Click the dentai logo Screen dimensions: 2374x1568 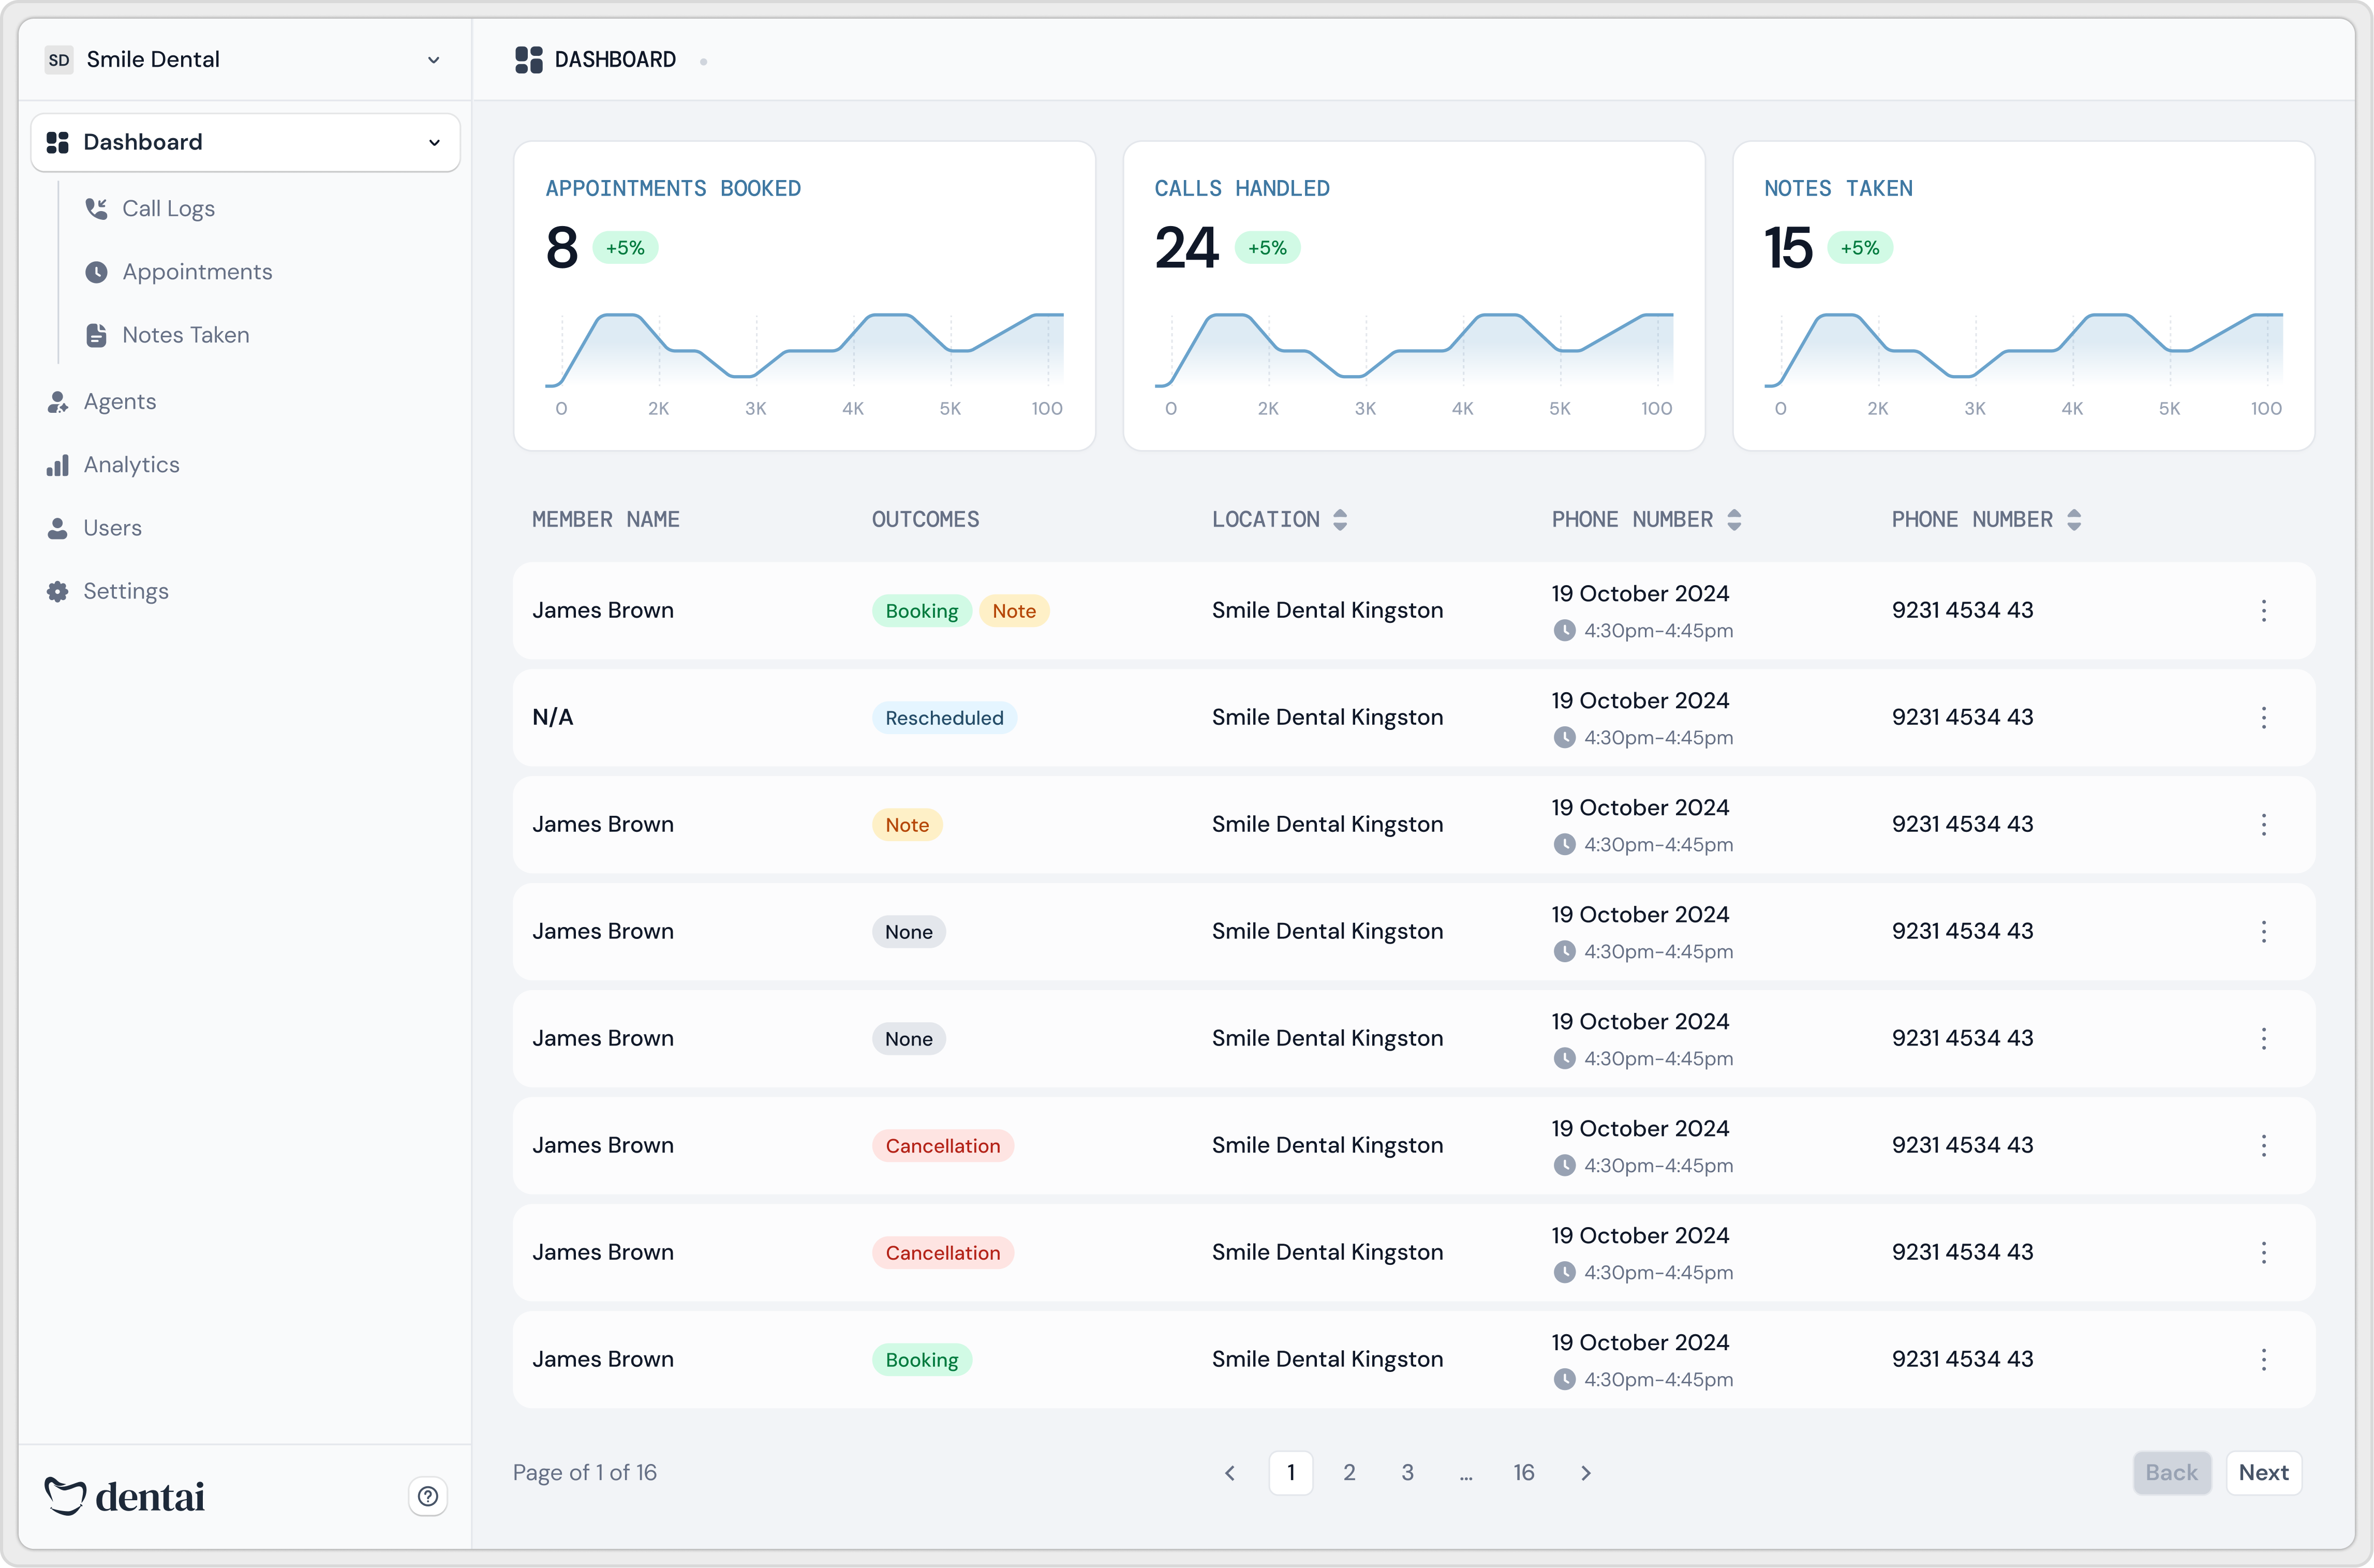point(125,1496)
